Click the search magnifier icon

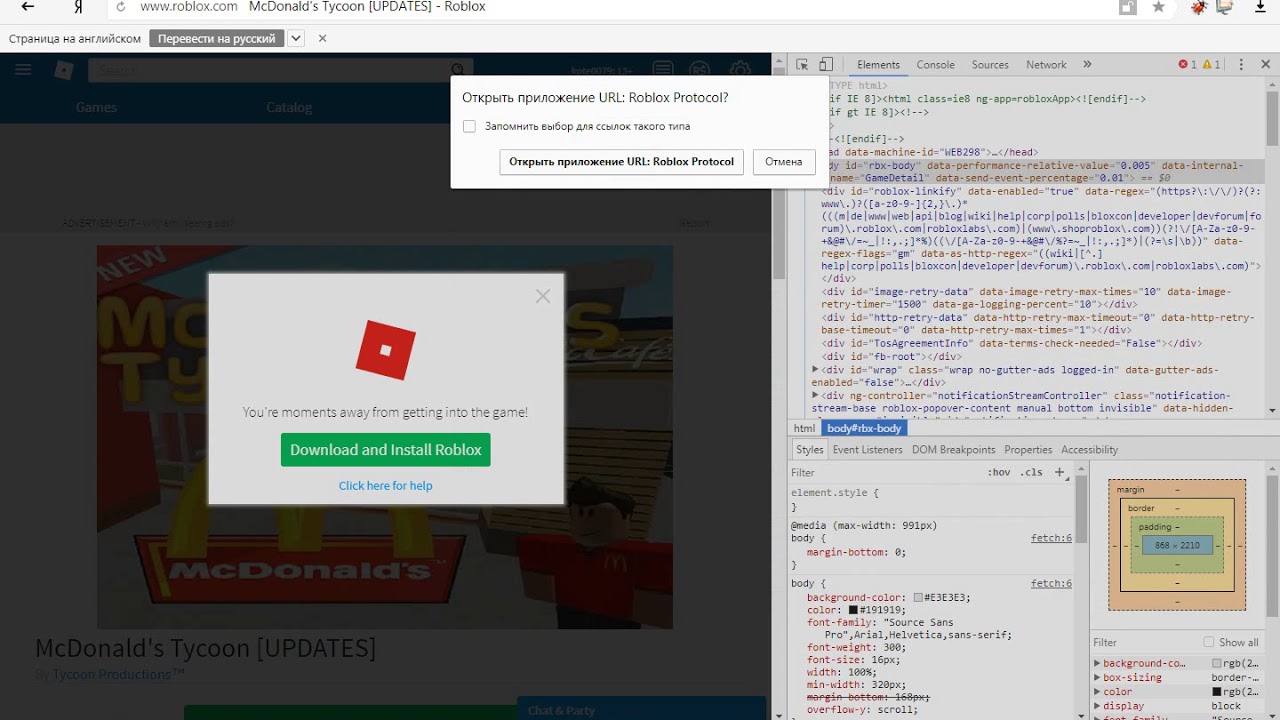[x=459, y=70]
